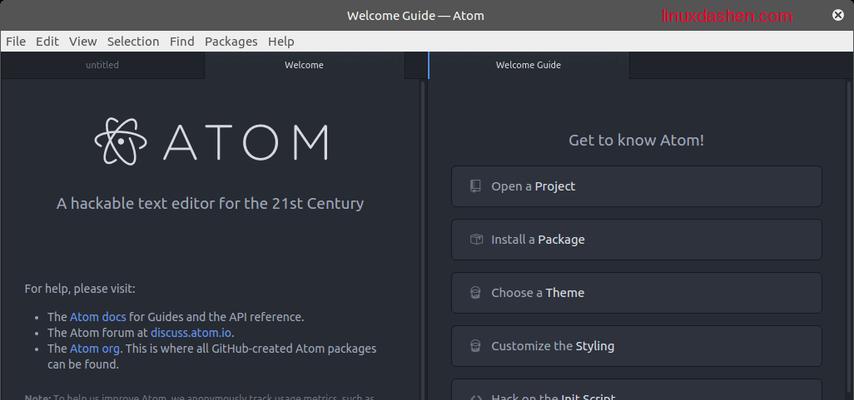Click the package box icon beside Install a Package
The width and height of the screenshot is (854, 400).
[476, 239]
